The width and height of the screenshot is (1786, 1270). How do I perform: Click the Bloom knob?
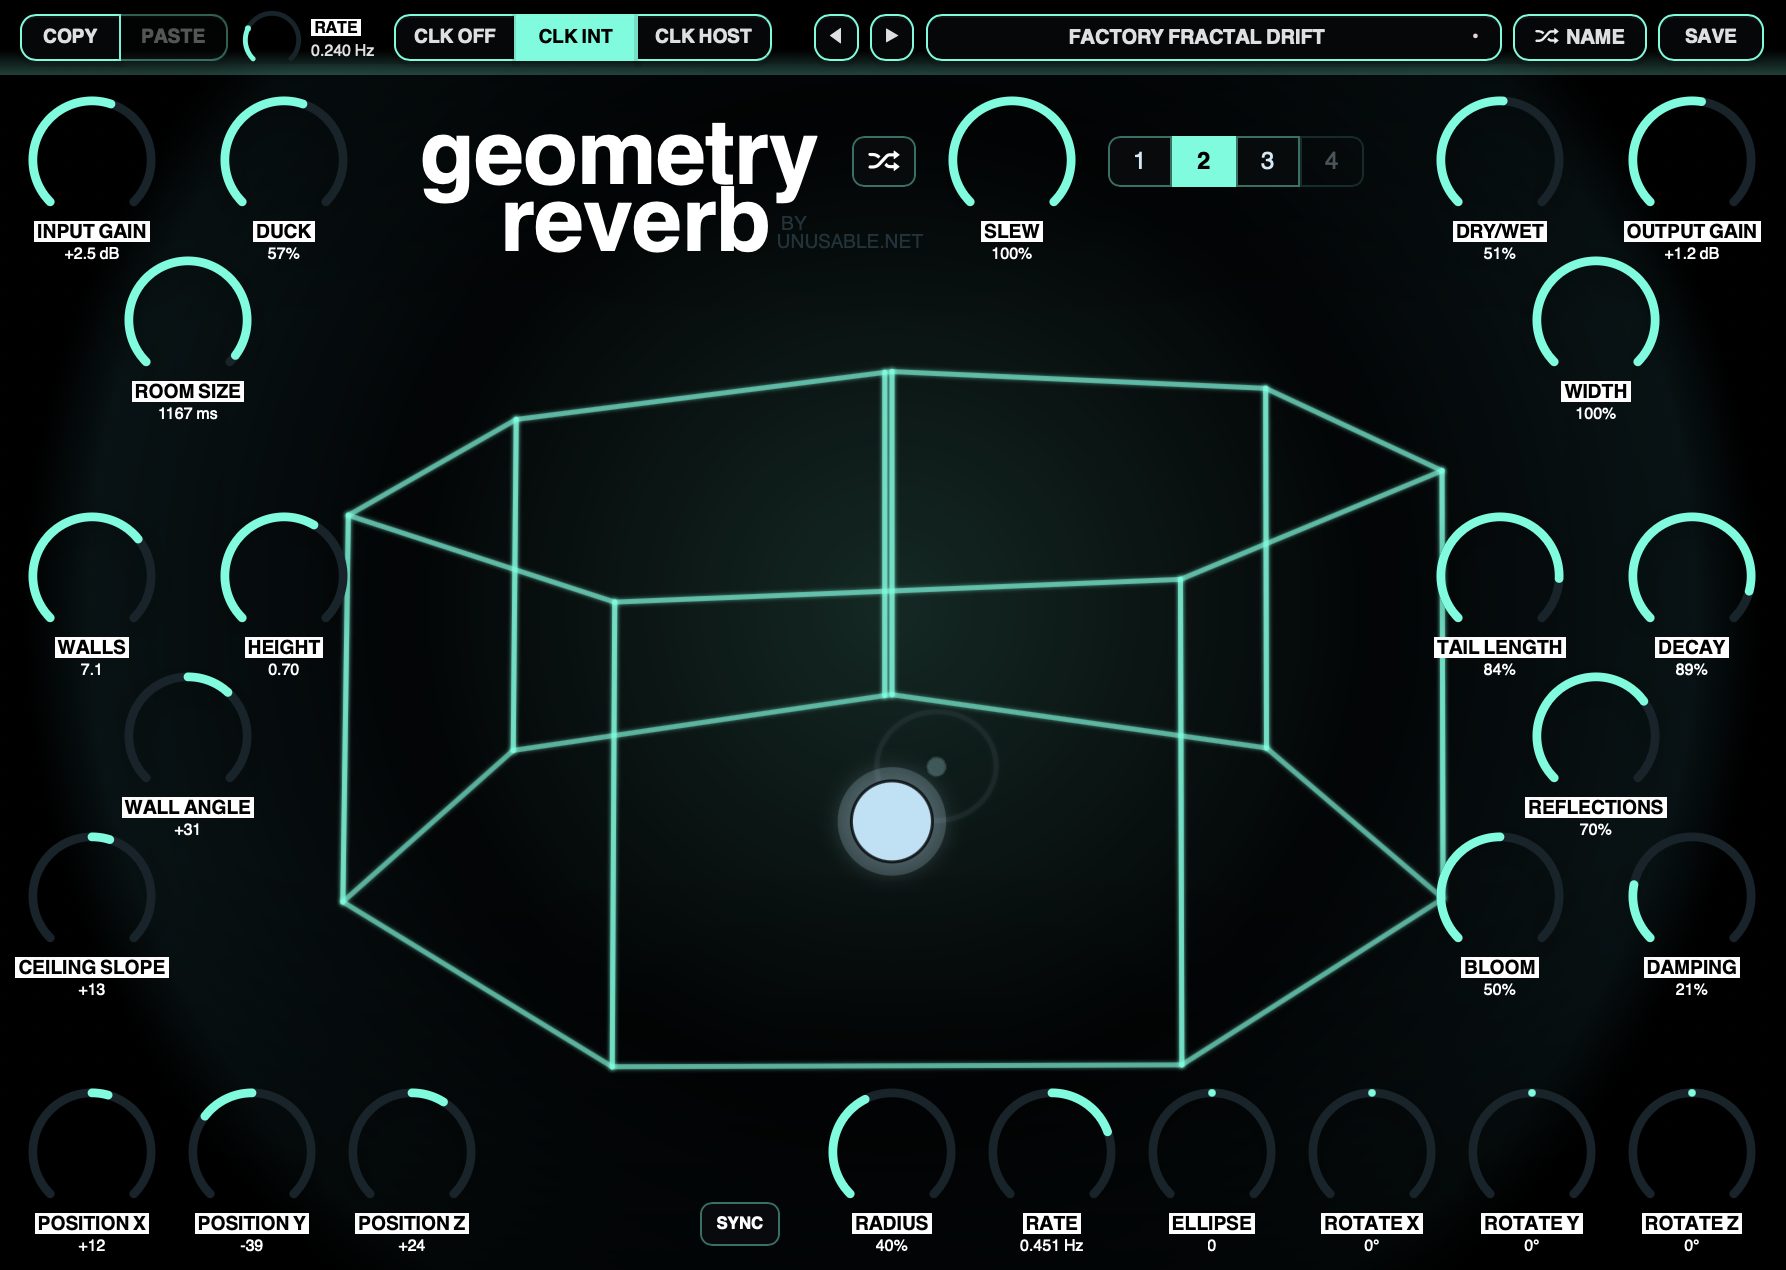pyautogui.click(x=1500, y=895)
